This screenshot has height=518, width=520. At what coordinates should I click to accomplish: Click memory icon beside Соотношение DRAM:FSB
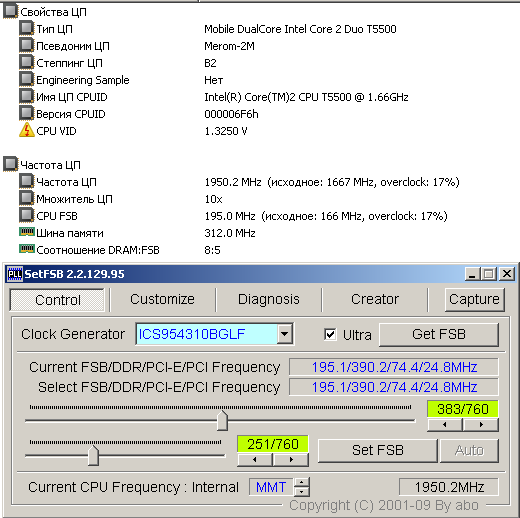[27, 249]
